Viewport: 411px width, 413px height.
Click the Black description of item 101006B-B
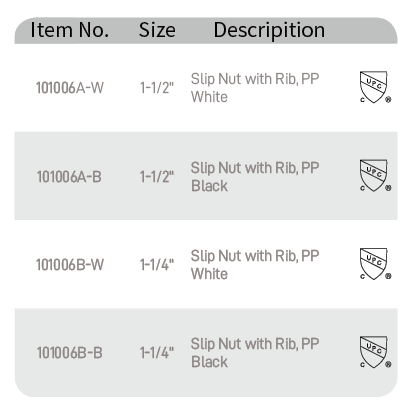255,353
